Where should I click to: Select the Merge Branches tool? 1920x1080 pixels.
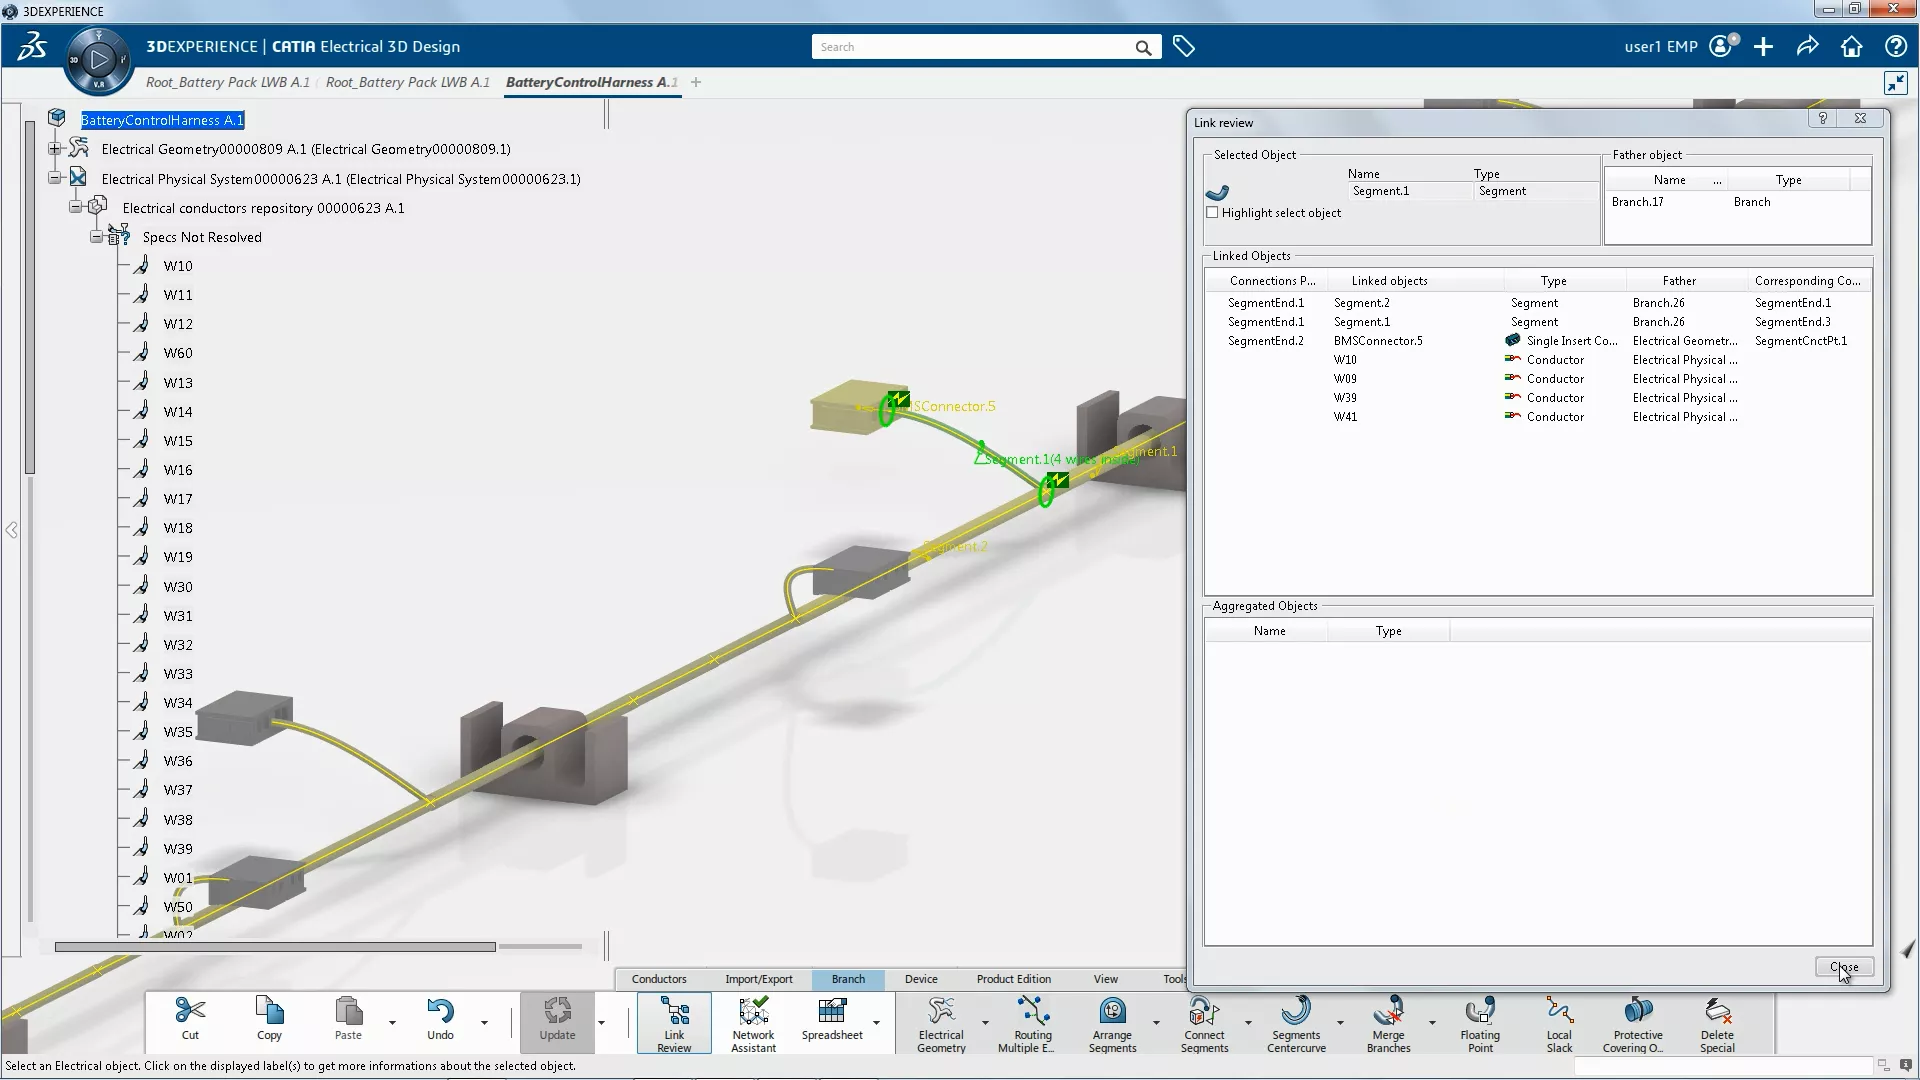[x=1388, y=1023]
